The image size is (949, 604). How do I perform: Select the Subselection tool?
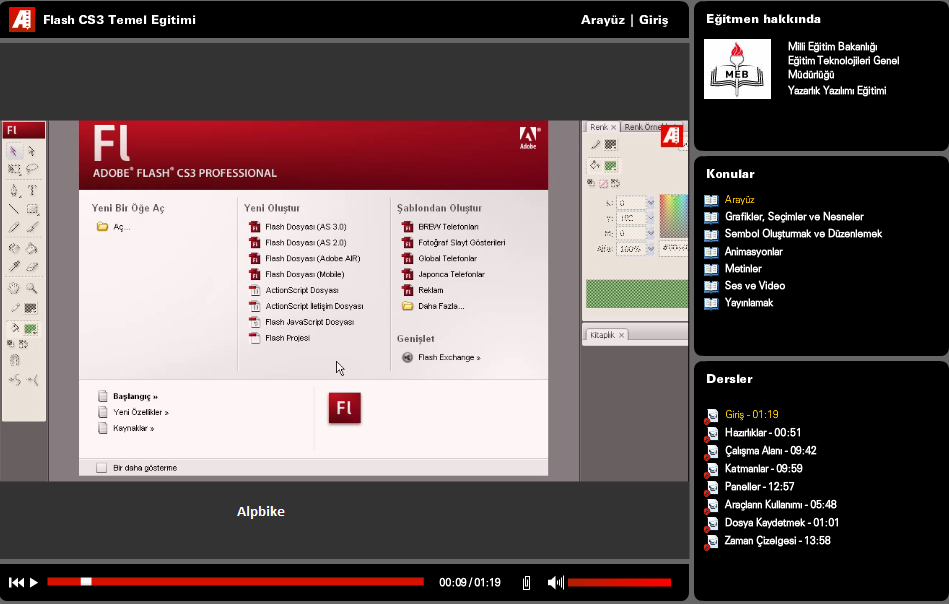[31, 151]
